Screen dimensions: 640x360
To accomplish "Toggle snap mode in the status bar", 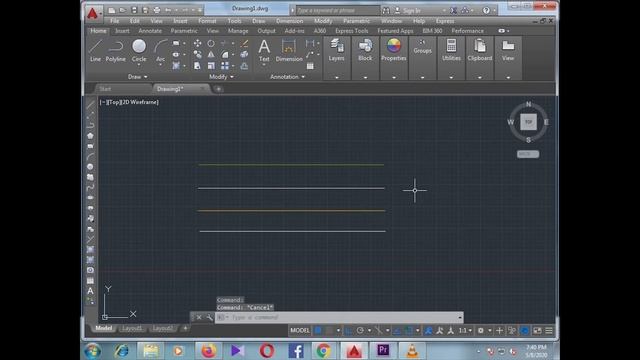I will [x=329, y=330].
